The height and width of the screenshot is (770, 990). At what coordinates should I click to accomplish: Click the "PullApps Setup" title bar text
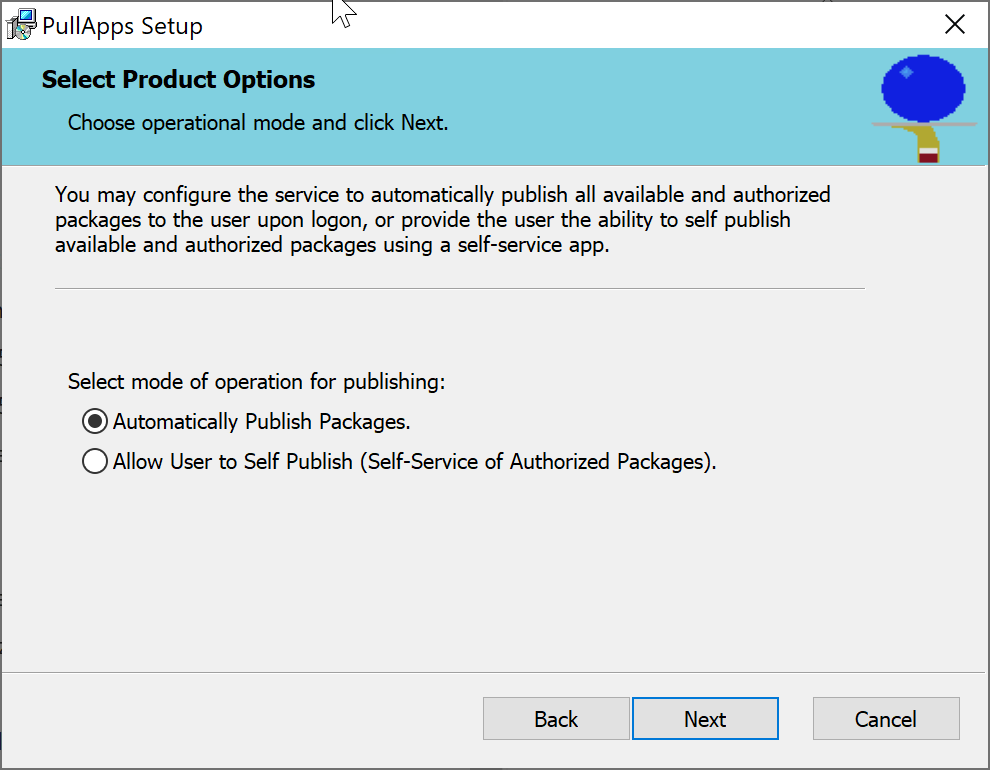122,26
